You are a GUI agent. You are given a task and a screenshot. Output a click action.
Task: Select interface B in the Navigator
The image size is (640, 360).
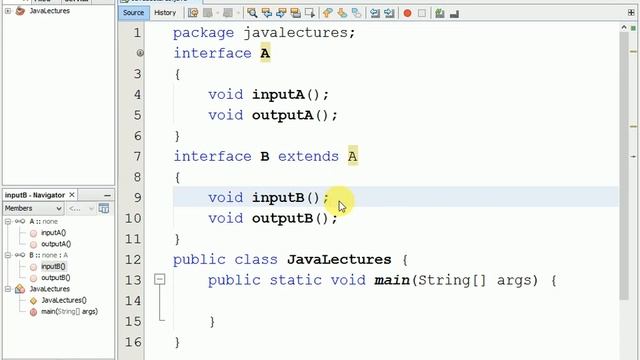pos(48,255)
